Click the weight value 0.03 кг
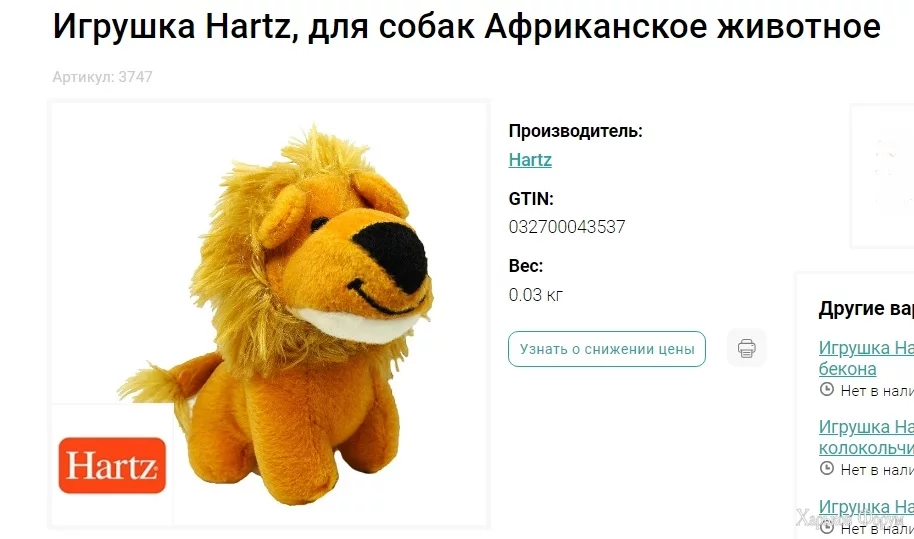914x539 pixels. [x=536, y=295]
